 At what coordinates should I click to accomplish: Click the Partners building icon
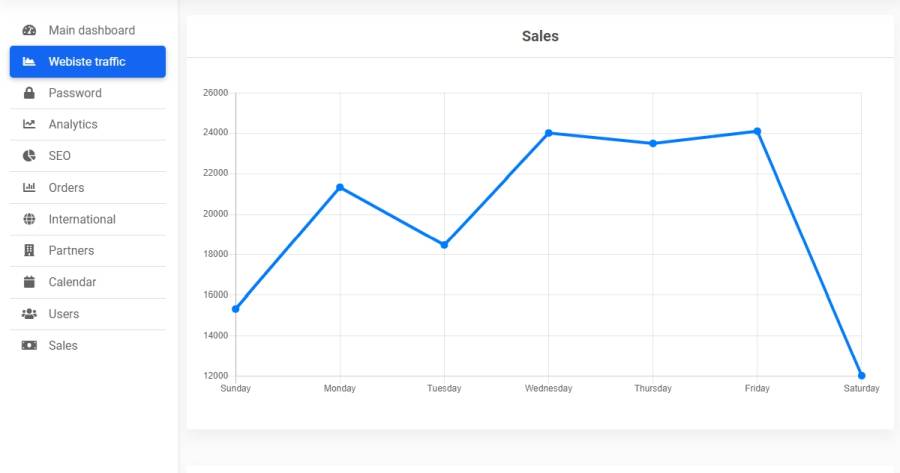[x=29, y=250]
